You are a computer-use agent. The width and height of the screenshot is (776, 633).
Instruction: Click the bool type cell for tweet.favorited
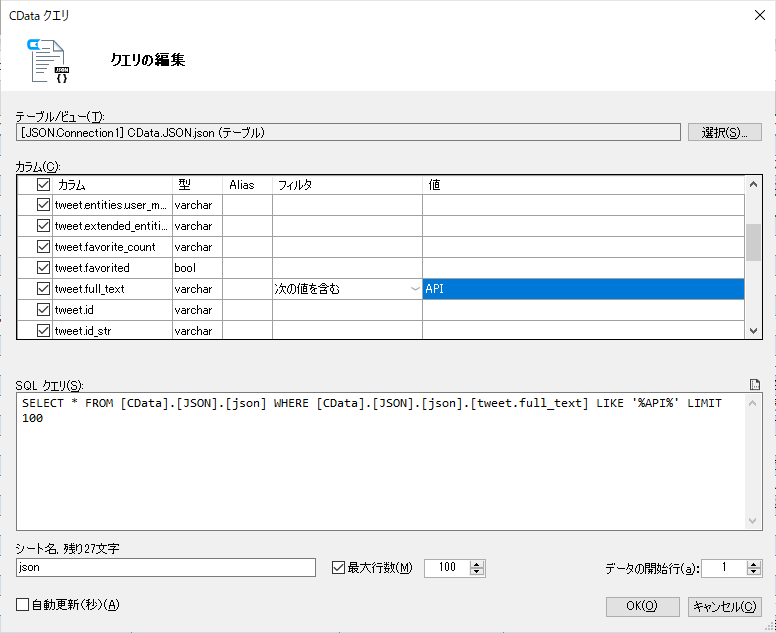(x=197, y=268)
